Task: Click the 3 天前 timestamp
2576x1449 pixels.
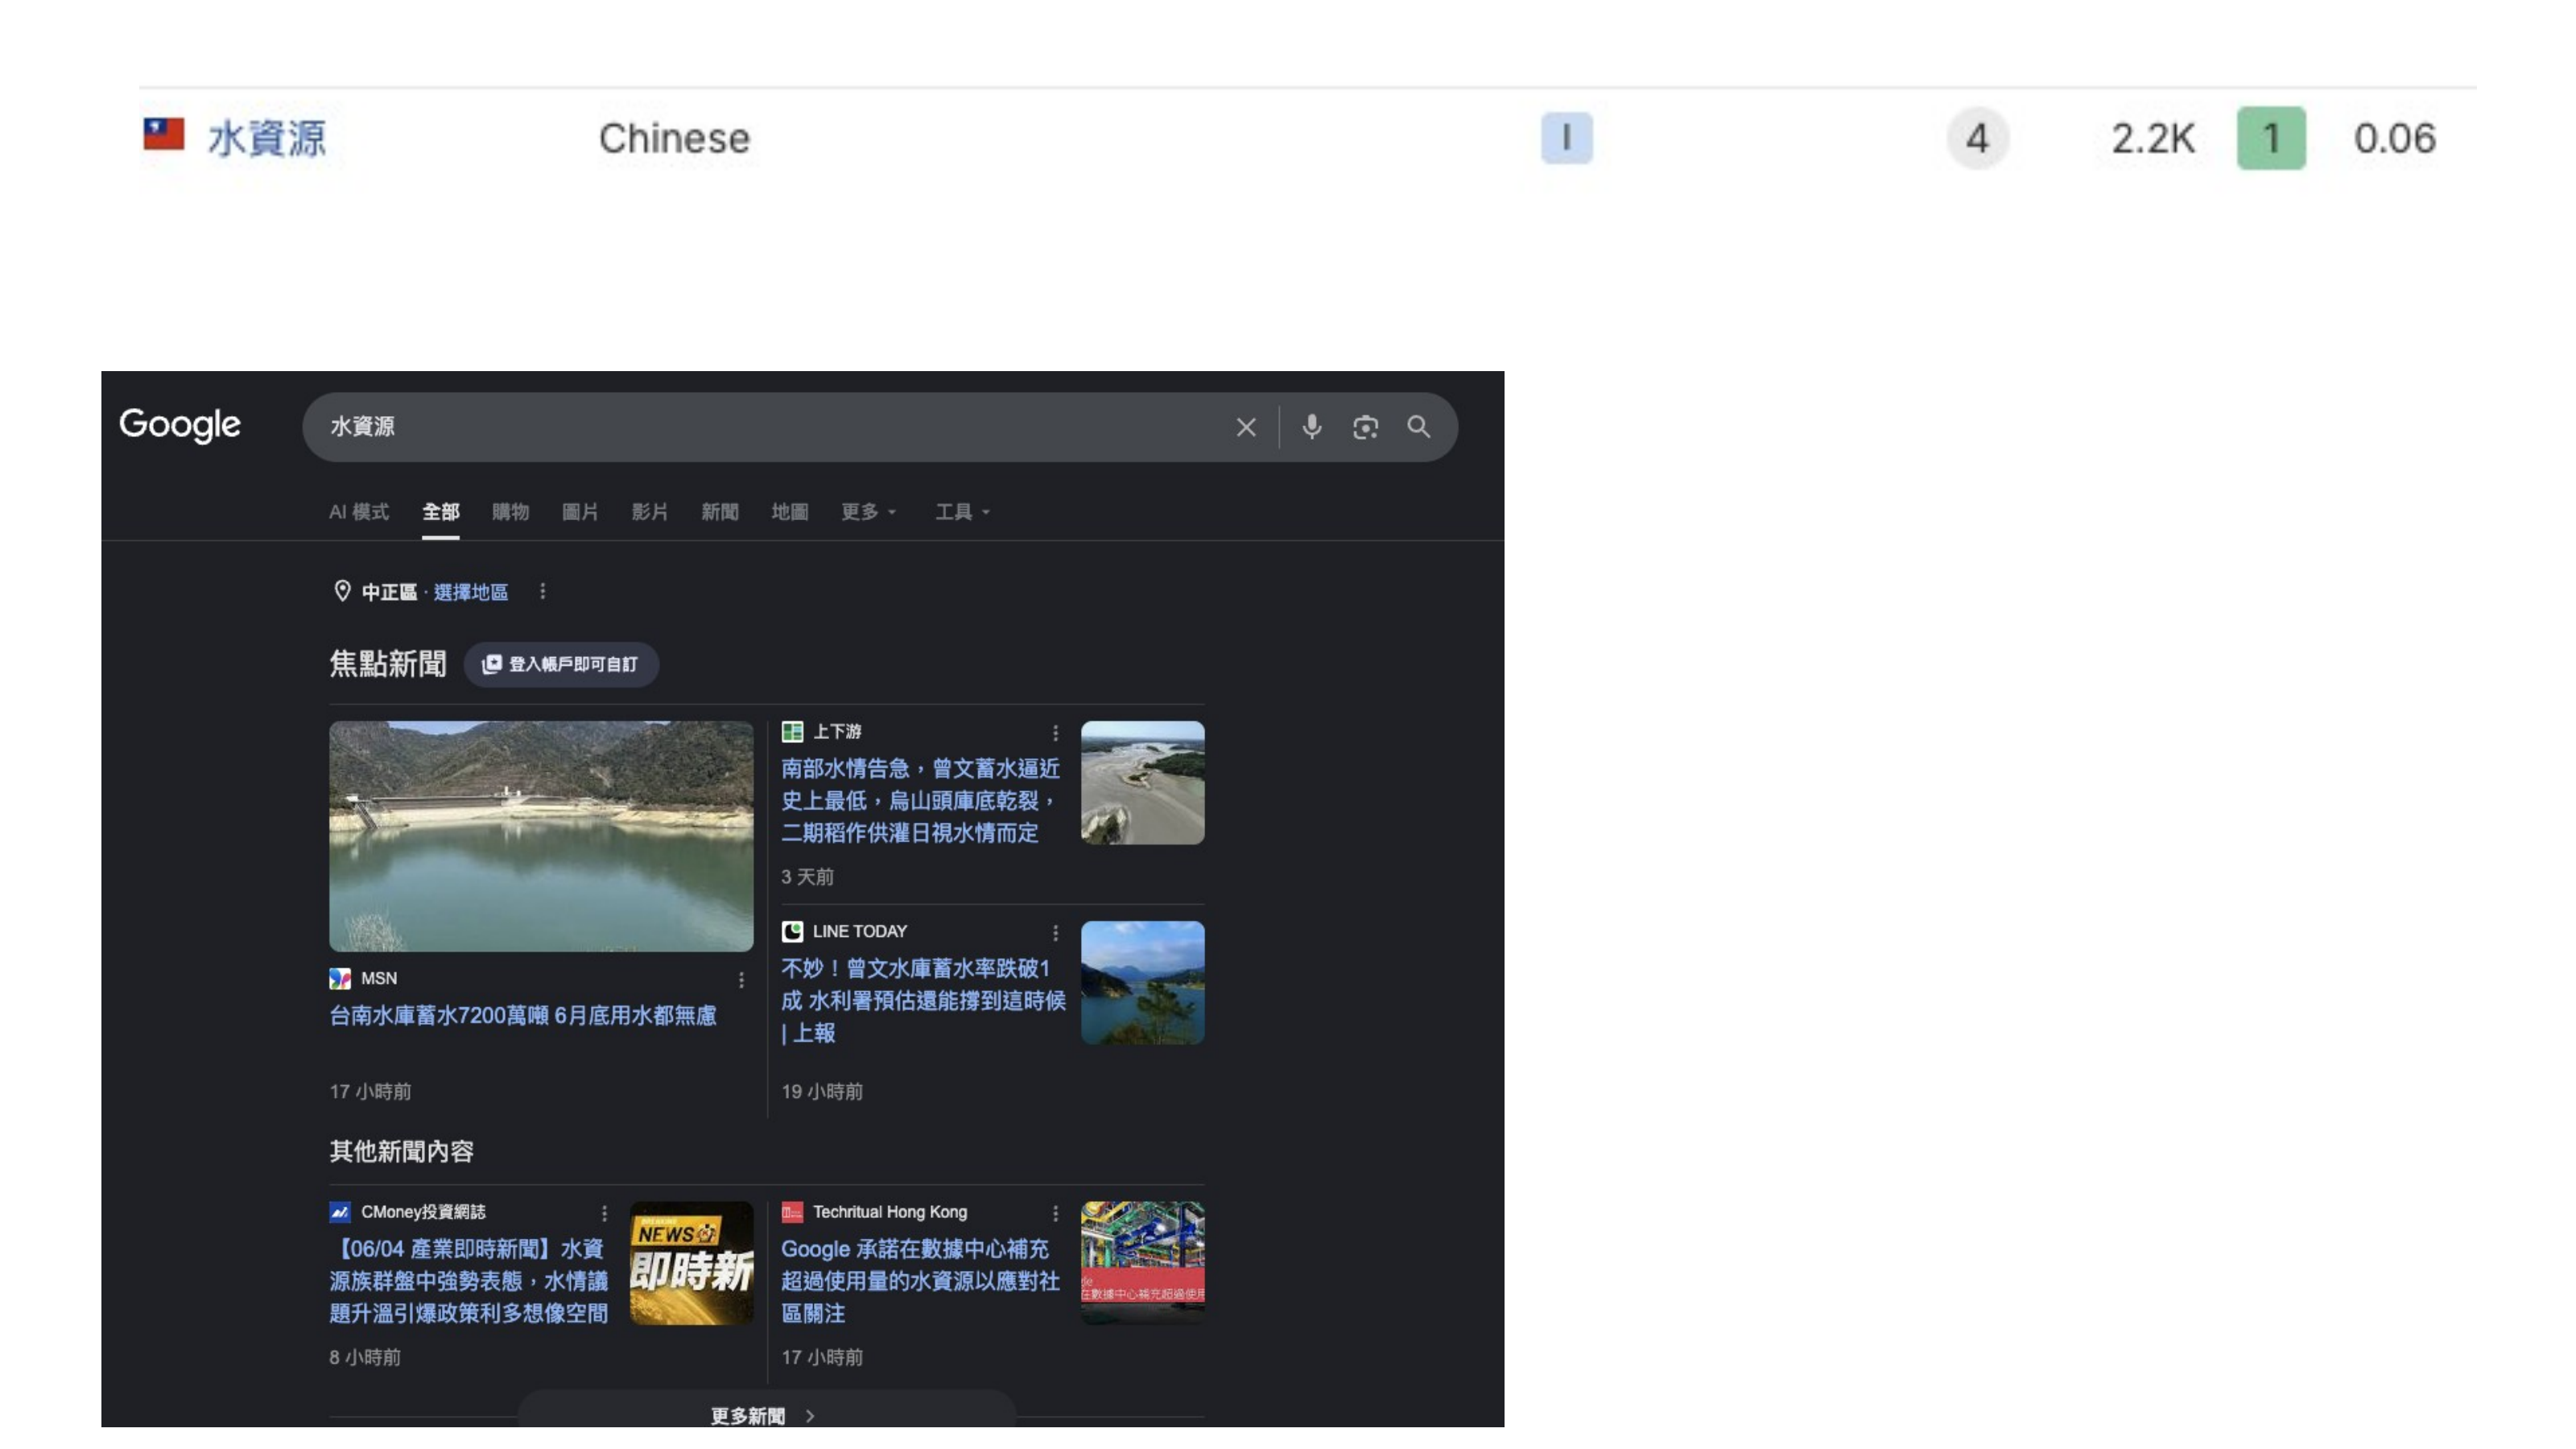Action: [807, 877]
